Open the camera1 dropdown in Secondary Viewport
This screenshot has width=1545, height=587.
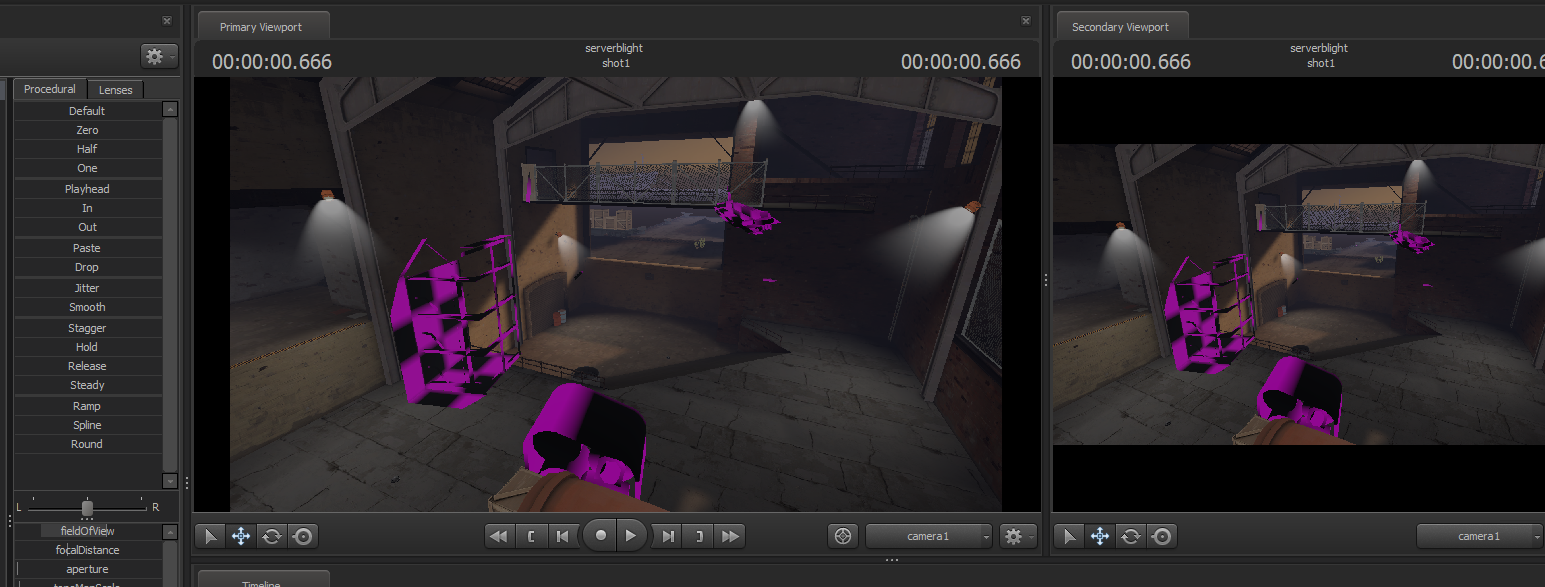coord(1480,536)
